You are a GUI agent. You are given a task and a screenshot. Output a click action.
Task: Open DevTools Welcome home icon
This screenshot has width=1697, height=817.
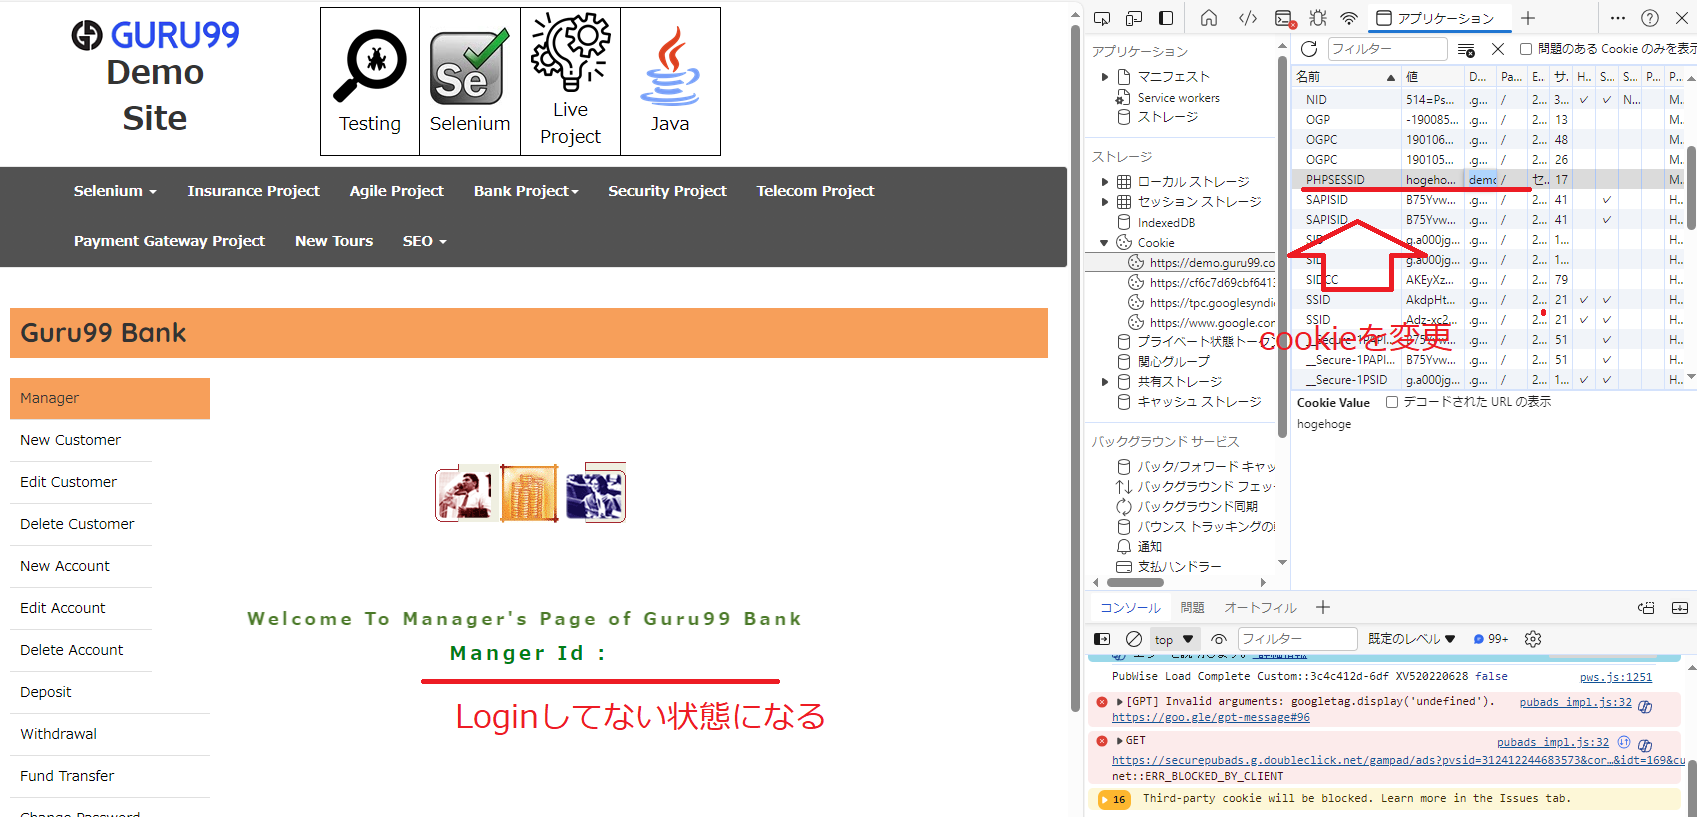pyautogui.click(x=1209, y=18)
